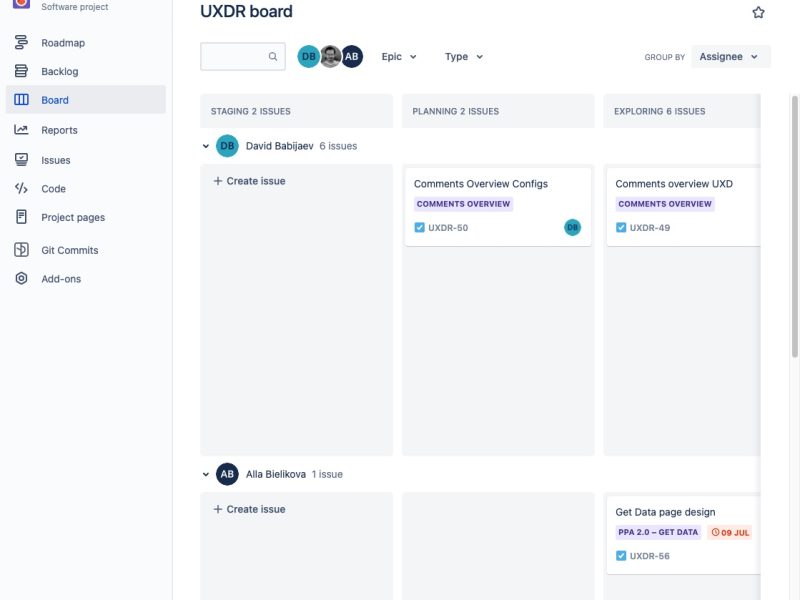Click the task checkbox icon for UXDR-50
Screen dimensions: 800x600
pos(420,228)
